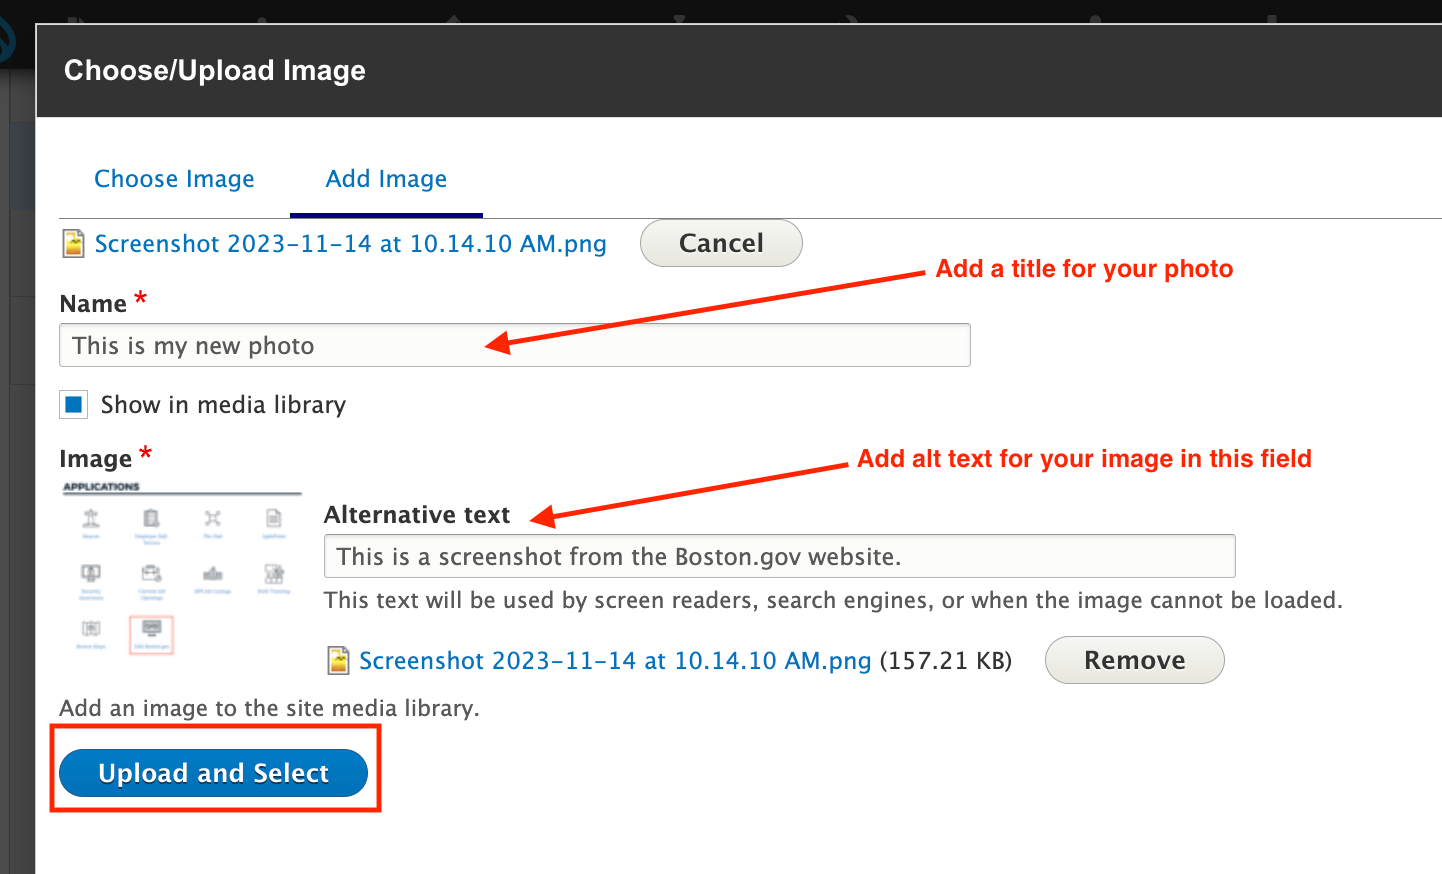The height and width of the screenshot is (874, 1442).
Task: Click The Hub icon in the image preview
Action: click(213, 519)
